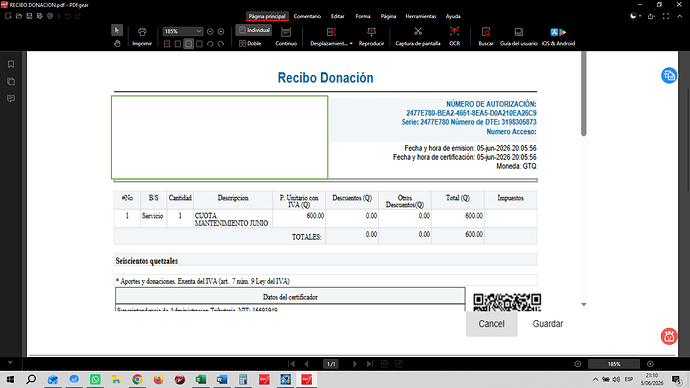Open the blue translate floating button

669,75
